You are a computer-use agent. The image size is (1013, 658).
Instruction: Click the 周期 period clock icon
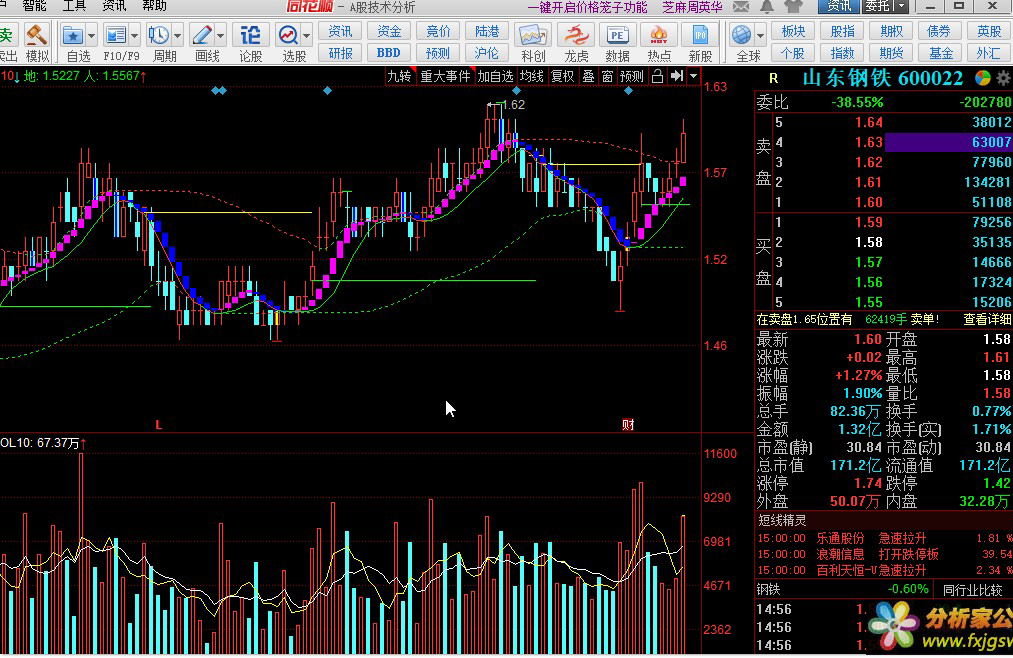(158, 35)
